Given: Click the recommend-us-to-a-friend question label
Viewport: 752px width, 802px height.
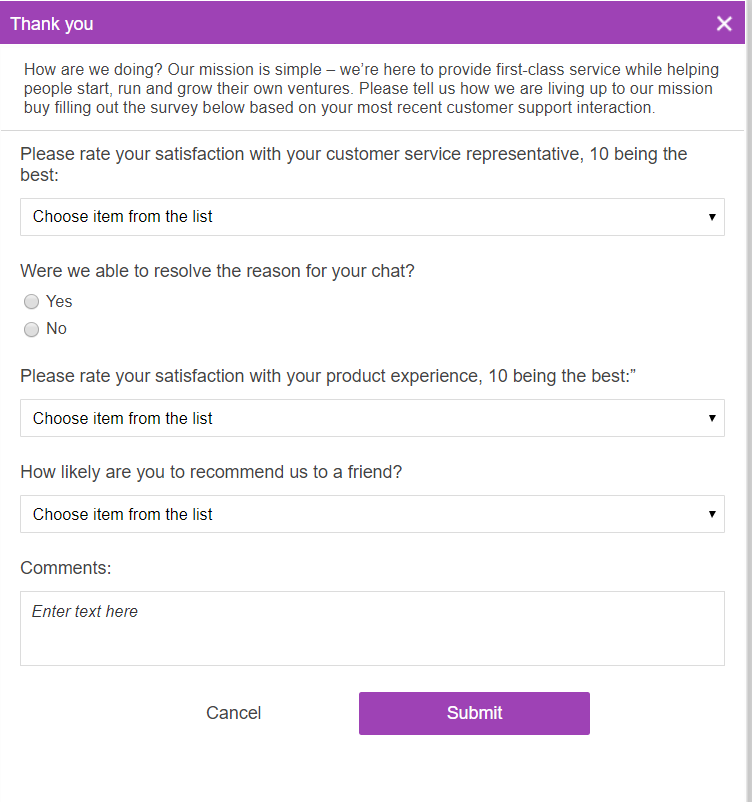Looking at the screenshot, I should coord(211,472).
